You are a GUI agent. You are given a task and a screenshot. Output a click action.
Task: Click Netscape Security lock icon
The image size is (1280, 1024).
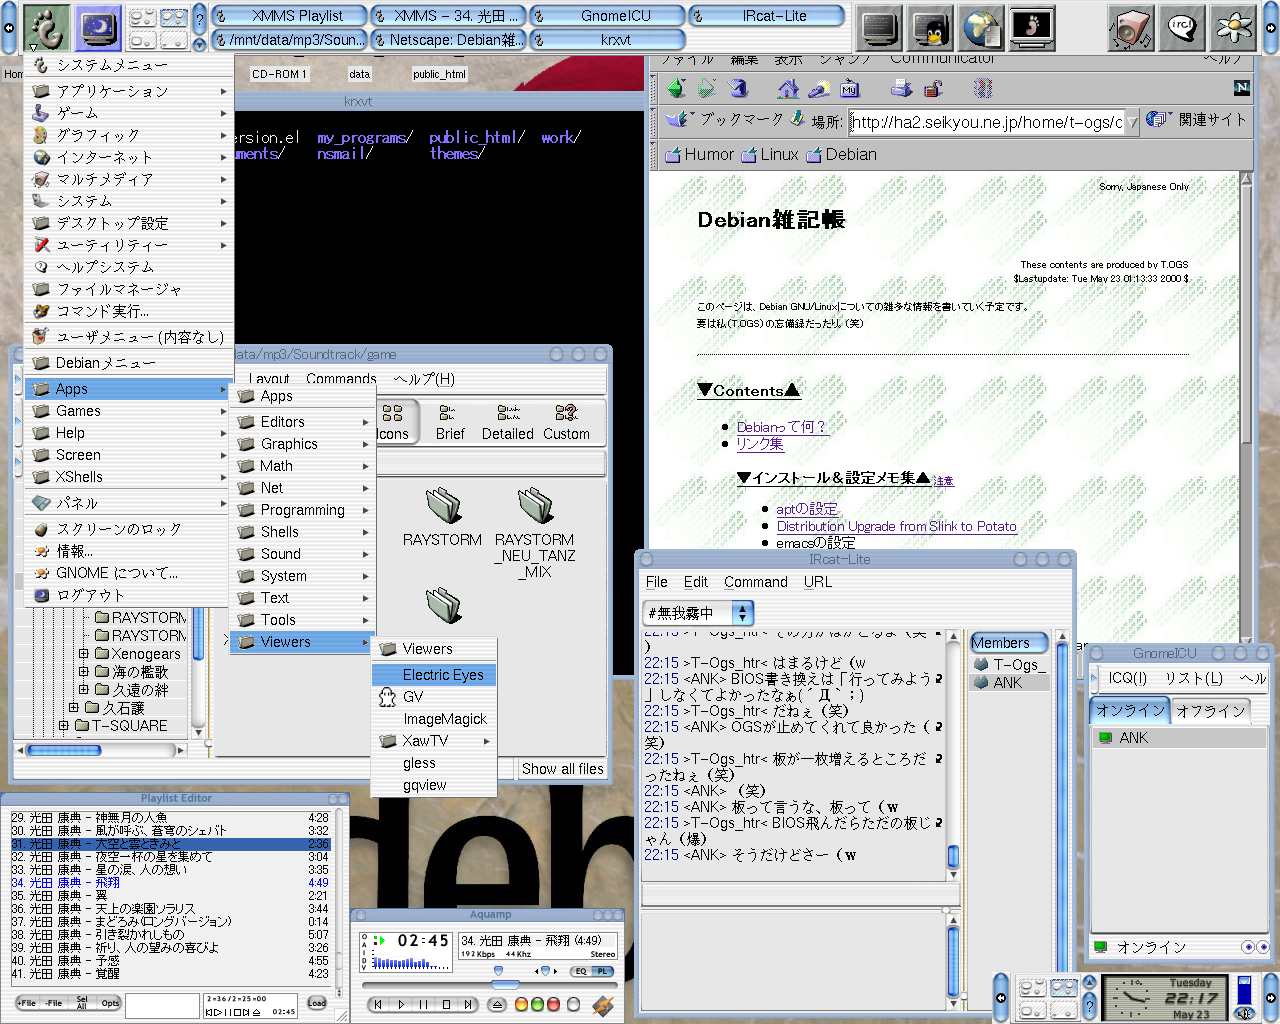pos(932,89)
